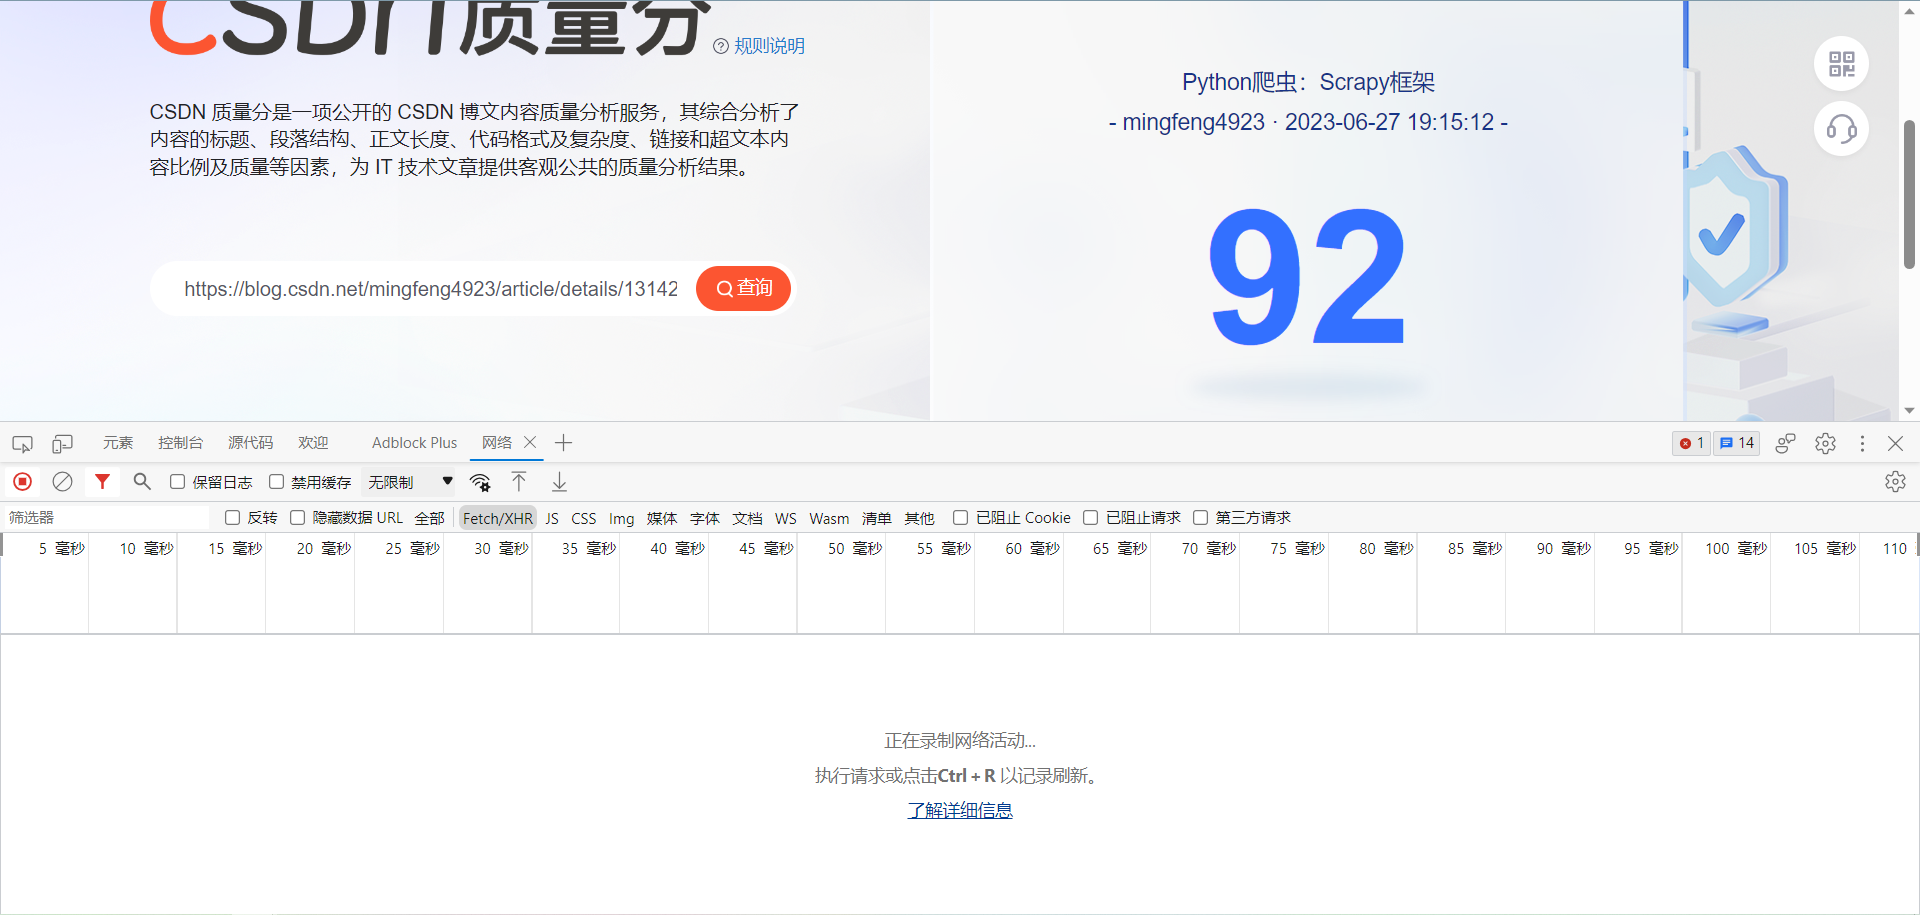1920x915 pixels.
Task: Close the 网络 tab
Action: point(530,442)
